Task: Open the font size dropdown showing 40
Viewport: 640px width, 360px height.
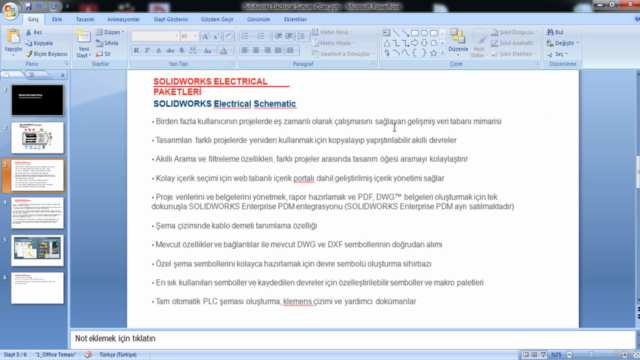Action: (189, 36)
